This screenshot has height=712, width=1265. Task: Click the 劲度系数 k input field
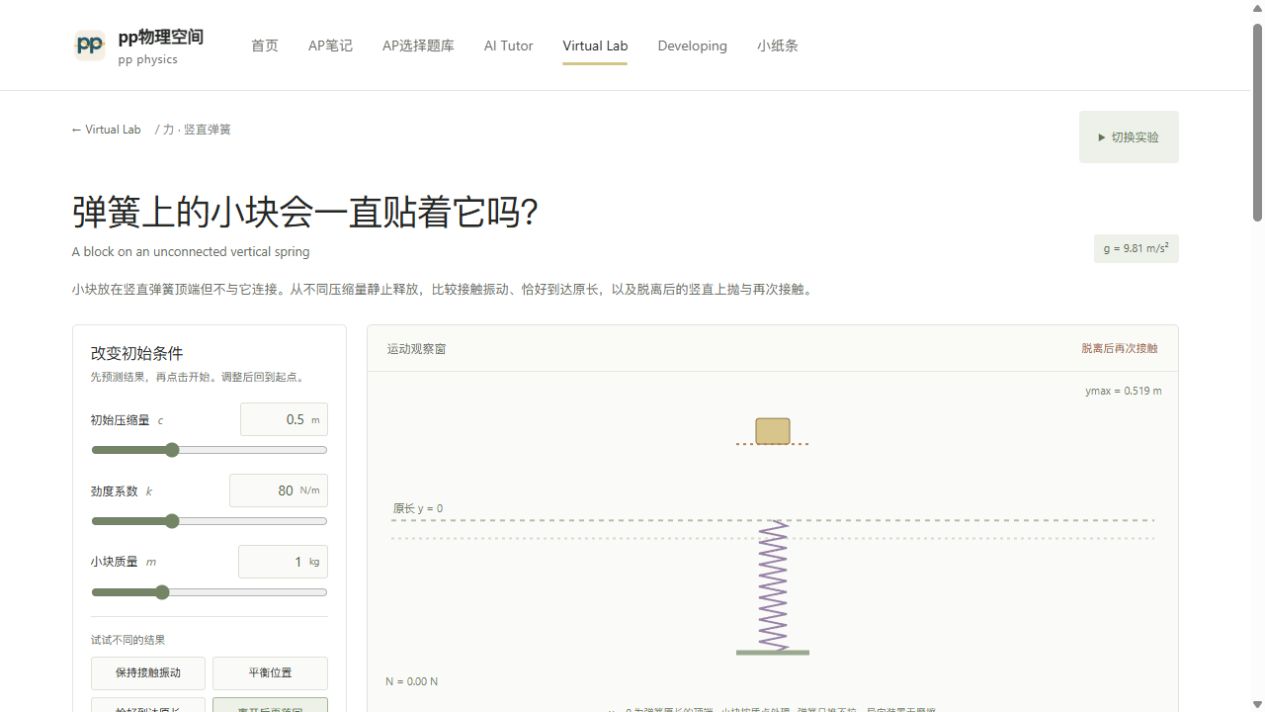click(x=278, y=491)
